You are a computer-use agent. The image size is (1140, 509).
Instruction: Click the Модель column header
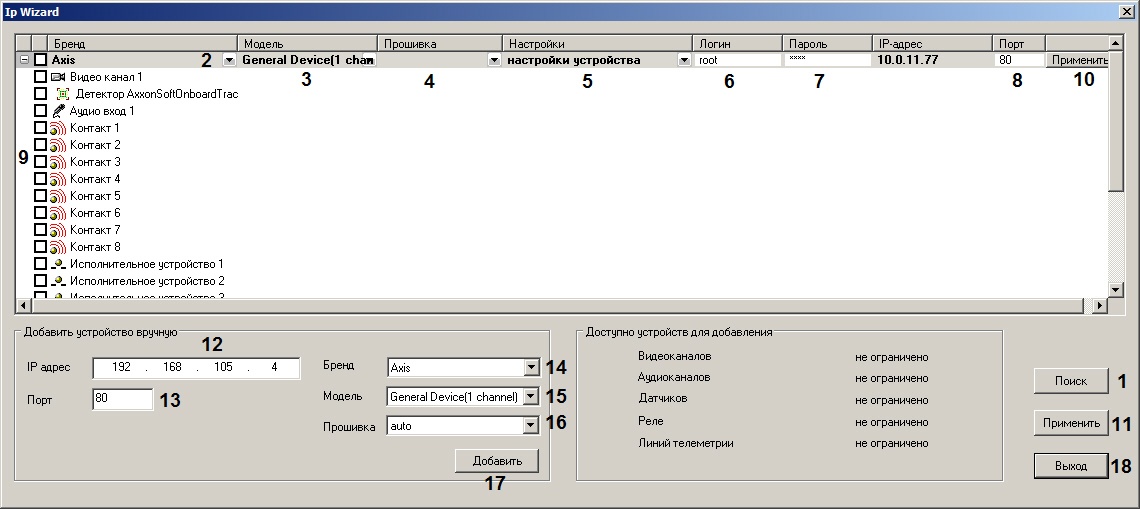pos(307,44)
